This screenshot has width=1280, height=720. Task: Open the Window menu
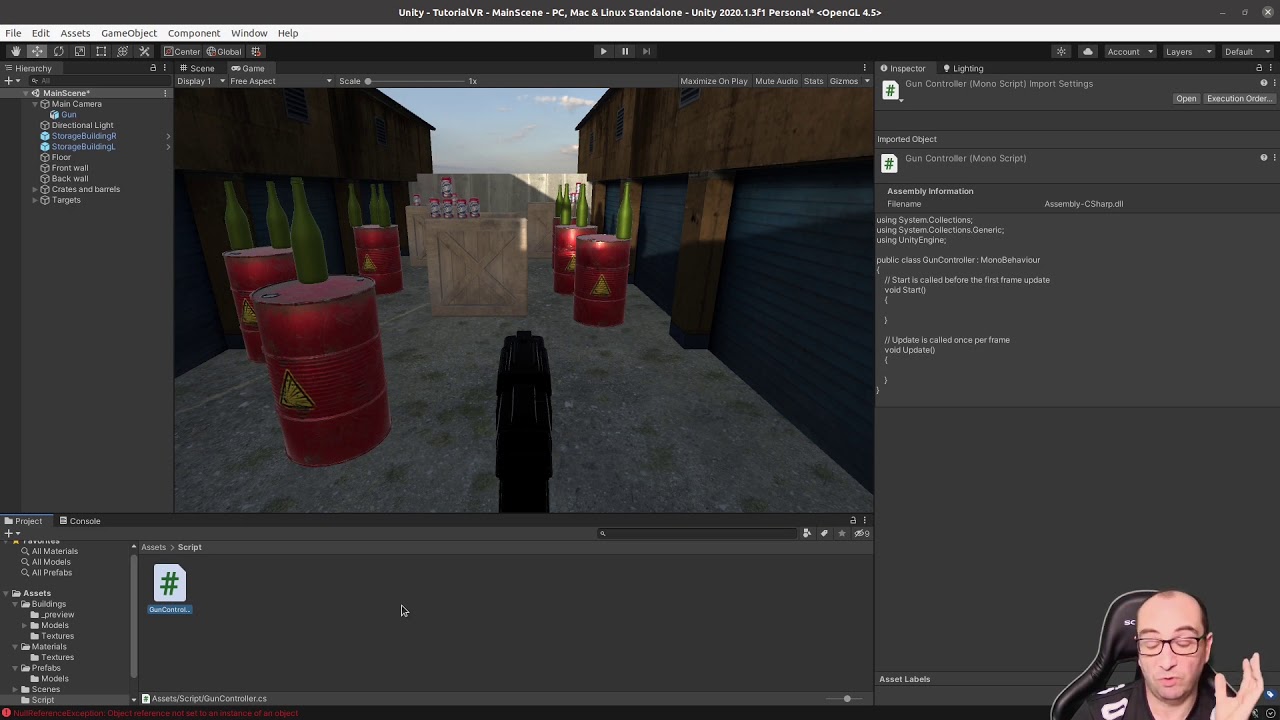[249, 33]
